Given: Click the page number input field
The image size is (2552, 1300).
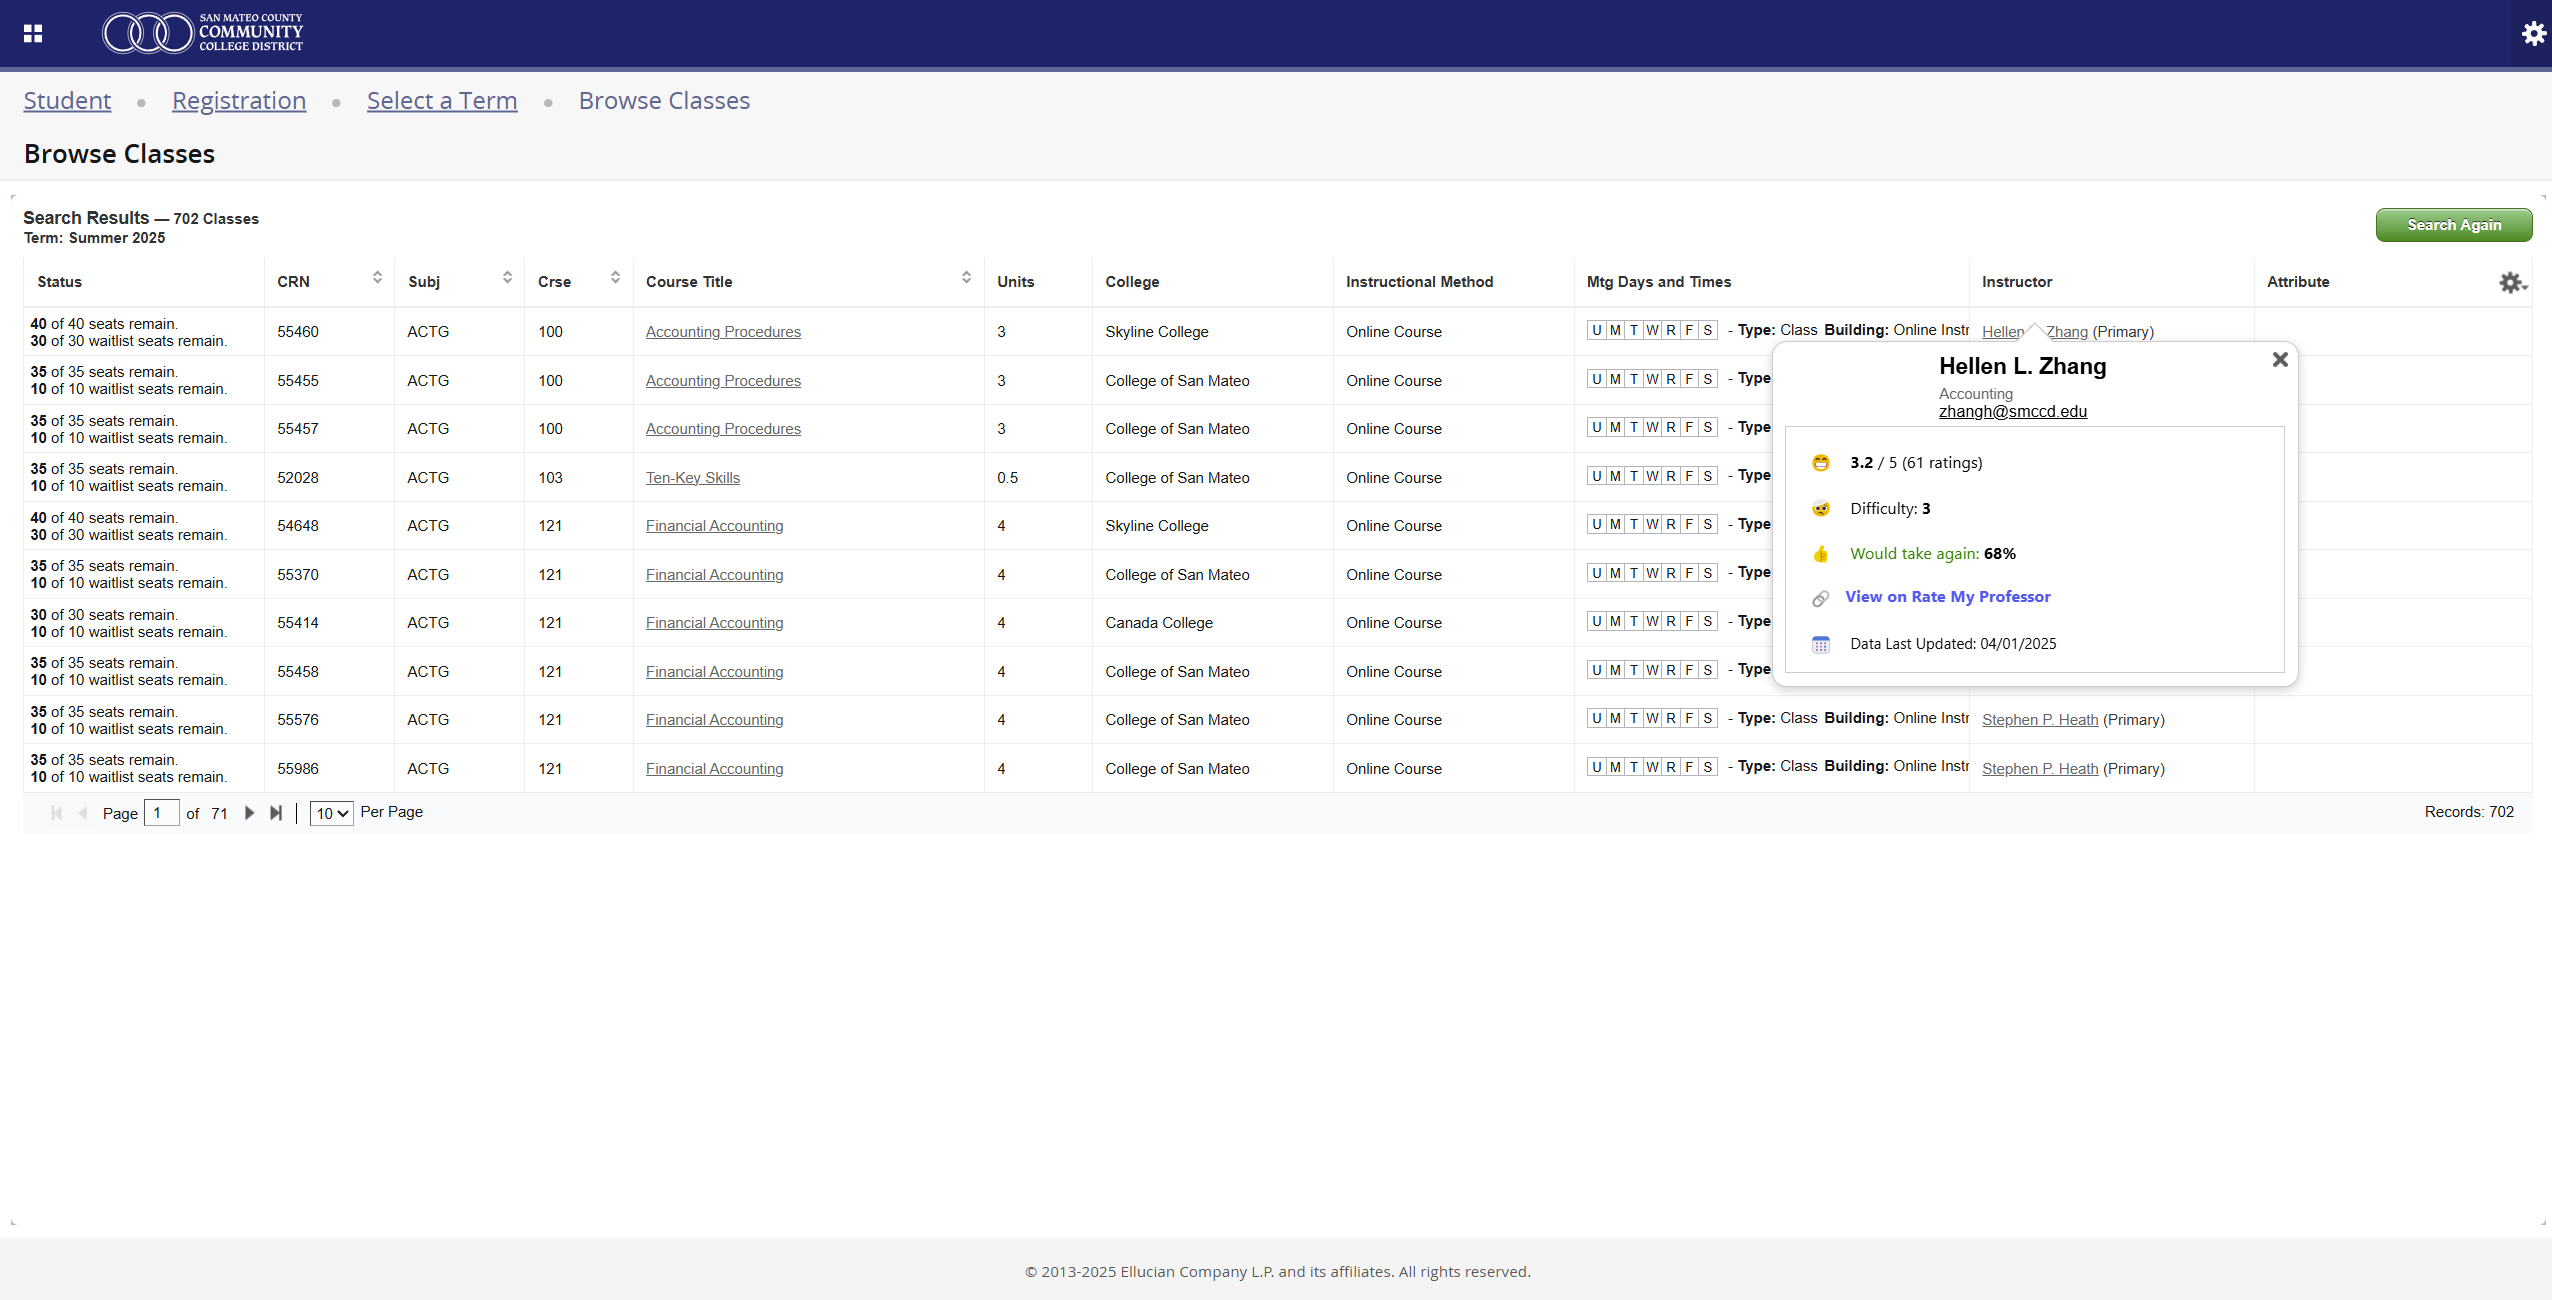Looking at the screenshot, I should click(162, 813).
